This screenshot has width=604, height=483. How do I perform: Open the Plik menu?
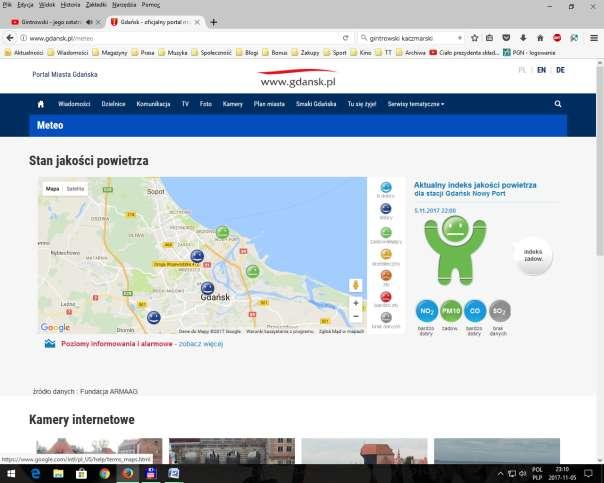click(7, 5)
